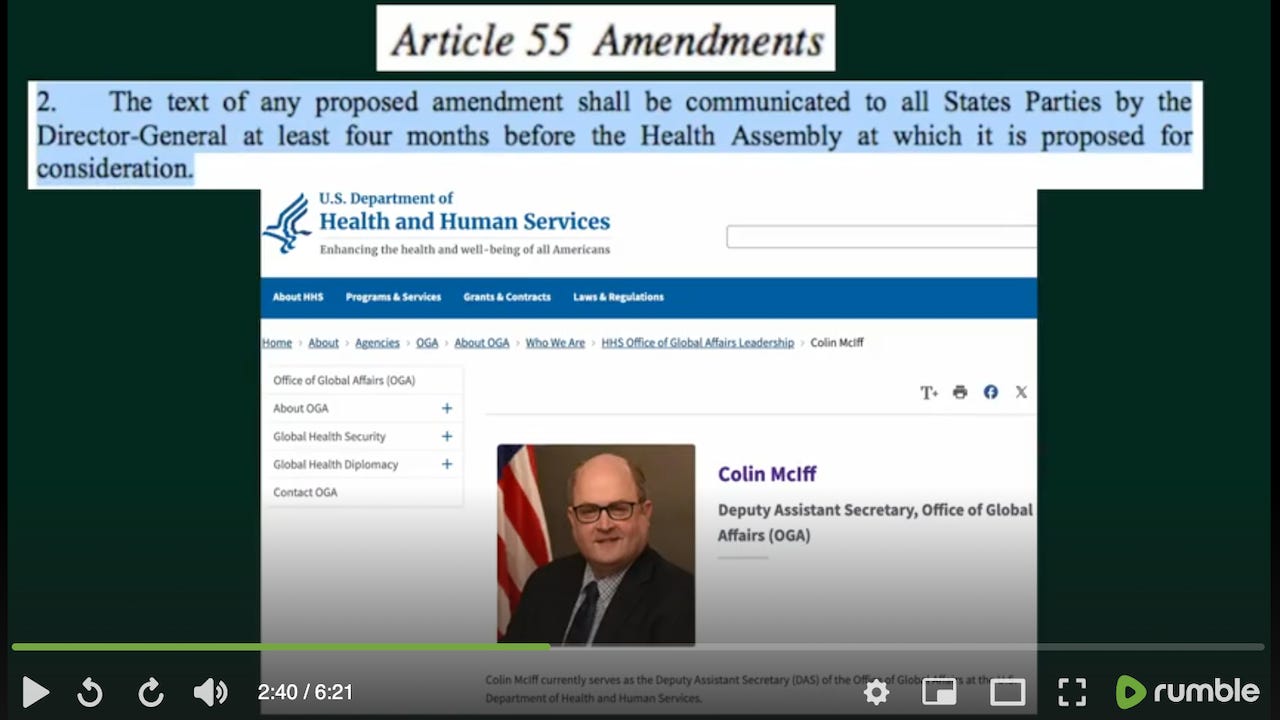Click the HHS site search field

click(x=881, y=237)
